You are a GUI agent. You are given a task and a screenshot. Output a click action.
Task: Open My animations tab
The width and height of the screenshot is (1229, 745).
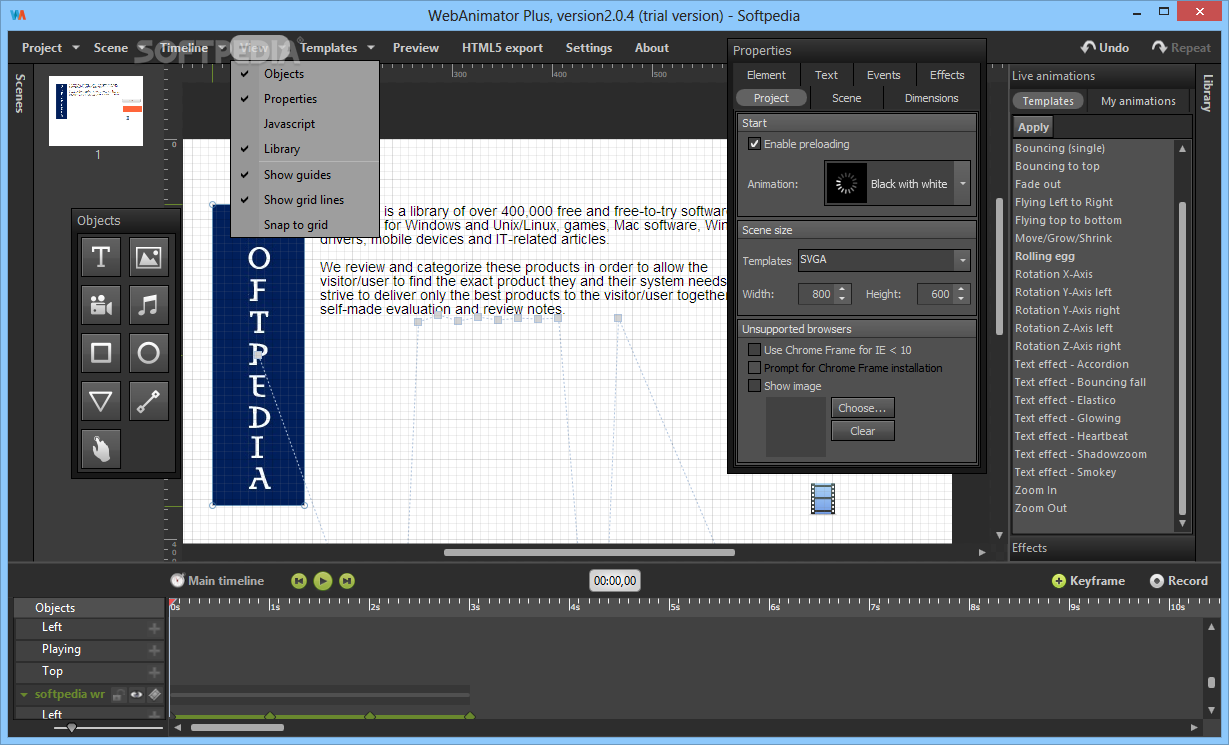pos(1138,101)
